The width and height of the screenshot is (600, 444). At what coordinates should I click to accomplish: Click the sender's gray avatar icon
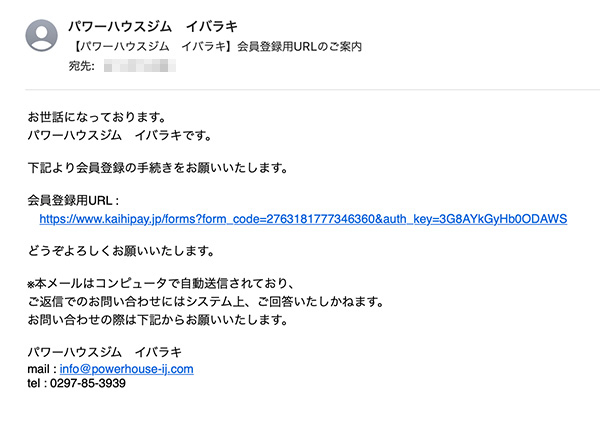pyautogui.click(x=41, y=36)
